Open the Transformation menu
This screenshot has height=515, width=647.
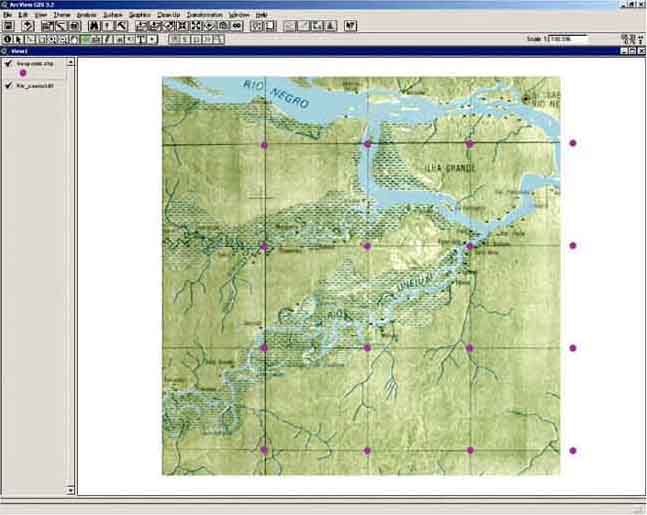[203, 15]
